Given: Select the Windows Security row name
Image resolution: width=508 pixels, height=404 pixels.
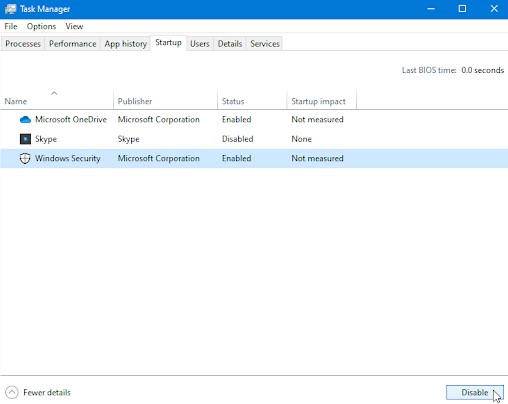Looking at the screenshot, I should tap(68, 158).
